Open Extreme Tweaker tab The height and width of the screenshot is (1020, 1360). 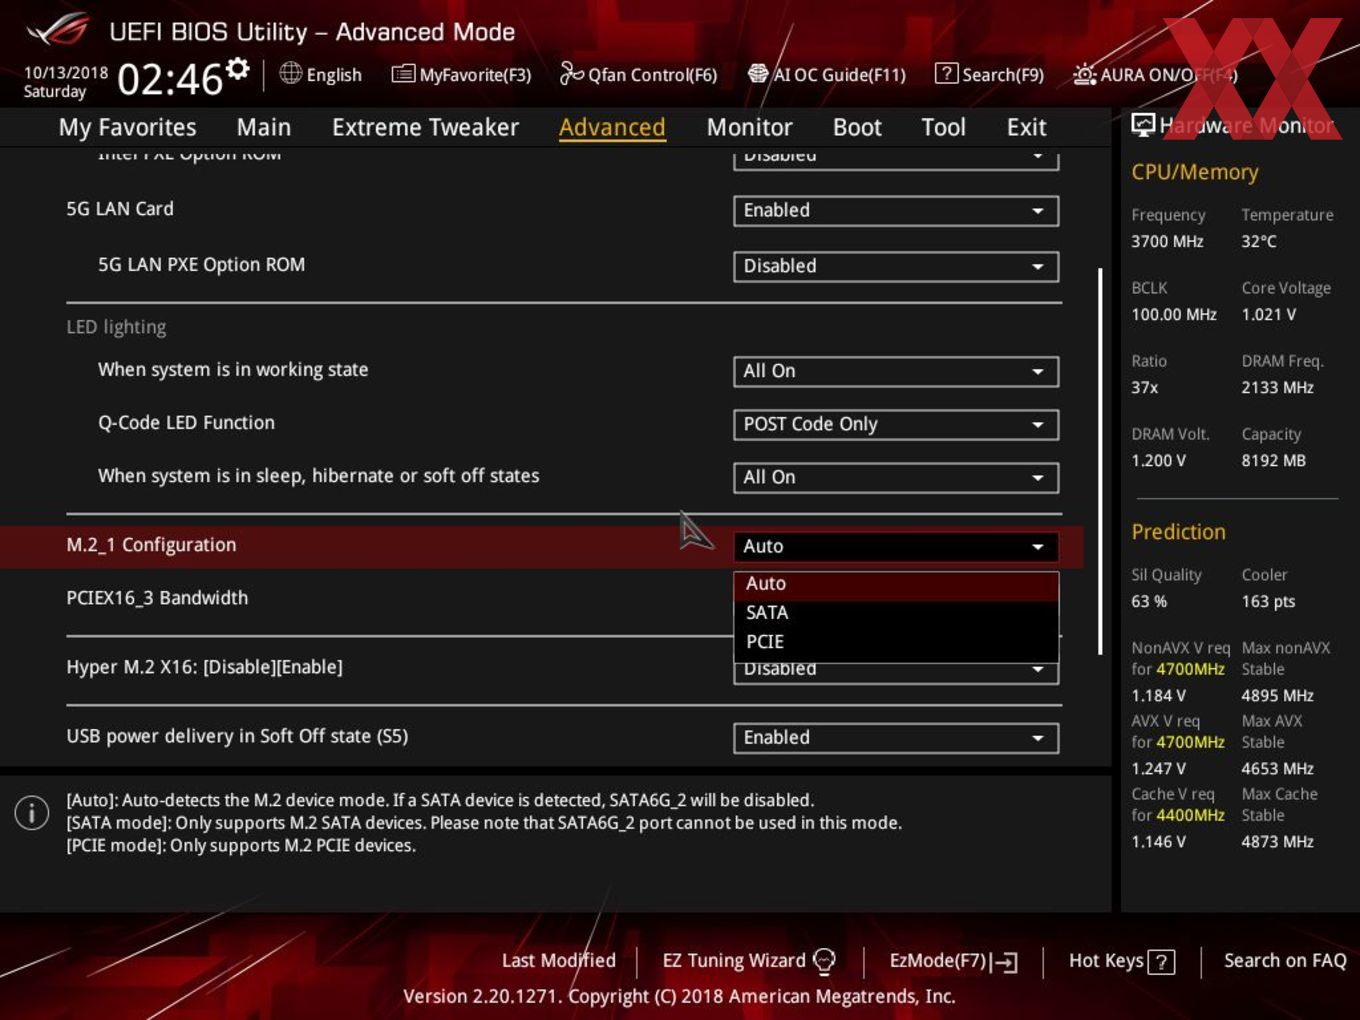click(x=425, y=127)
